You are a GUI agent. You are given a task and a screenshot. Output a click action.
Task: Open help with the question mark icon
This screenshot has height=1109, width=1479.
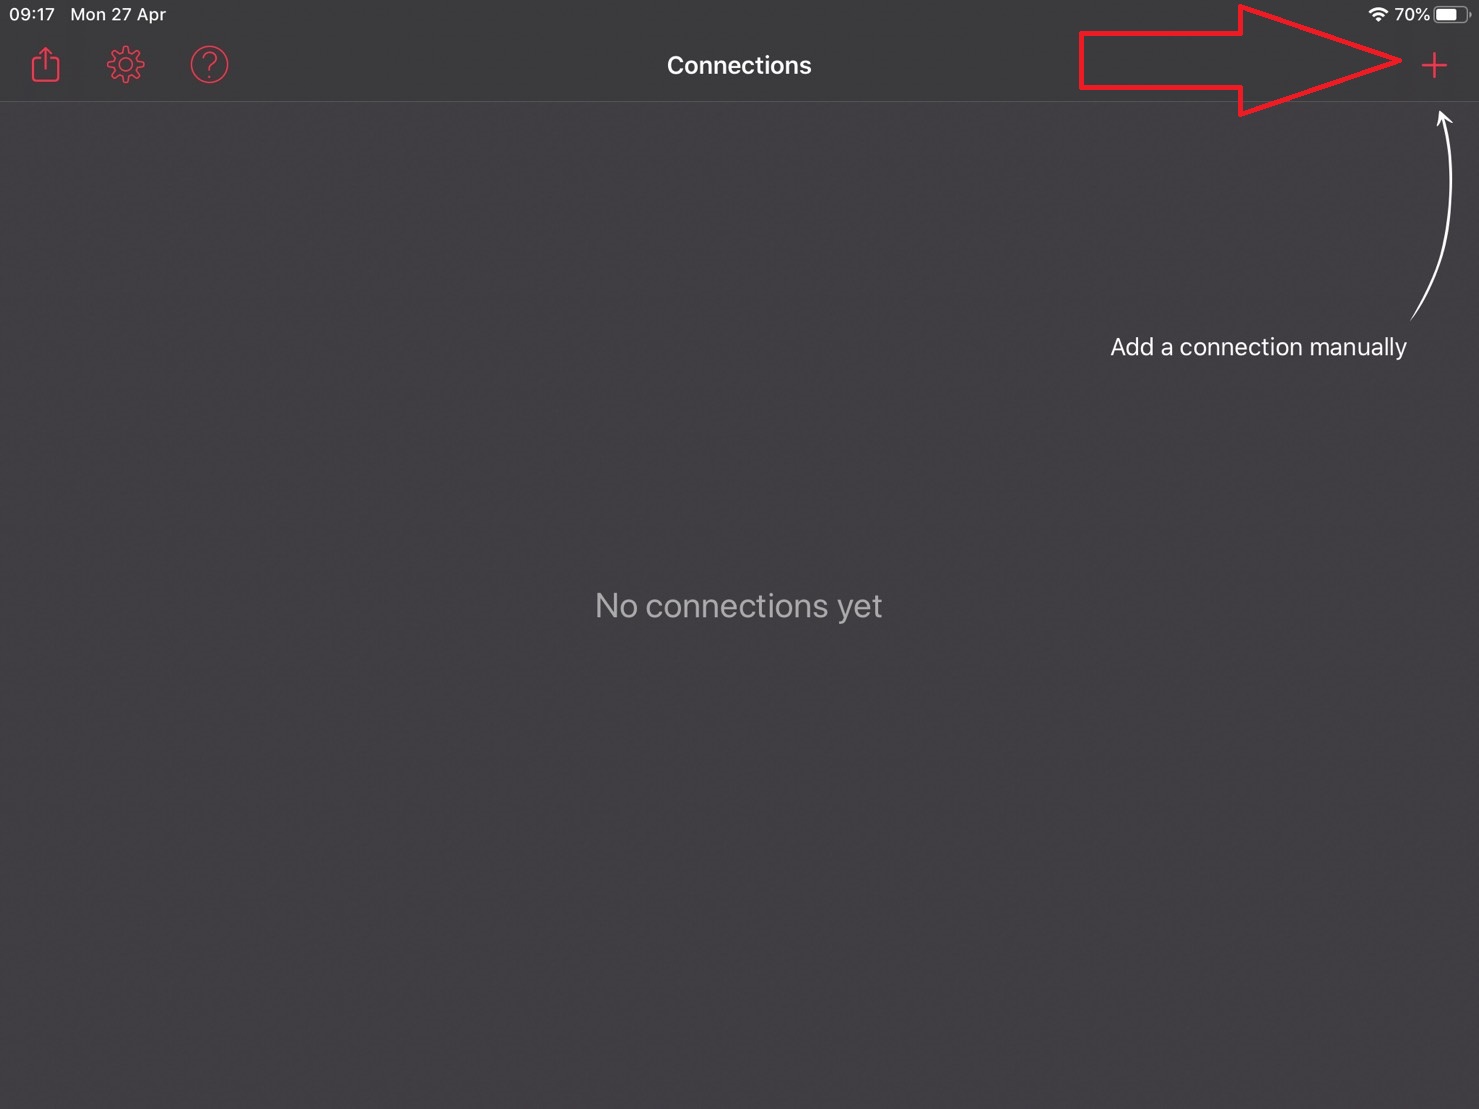click(x=209, y=65)
